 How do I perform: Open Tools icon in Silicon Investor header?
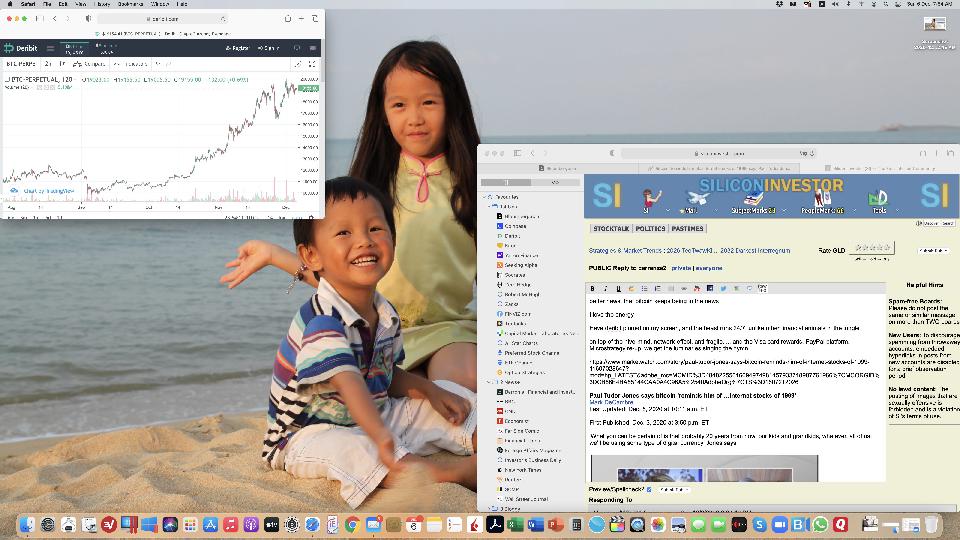[878, 198]
